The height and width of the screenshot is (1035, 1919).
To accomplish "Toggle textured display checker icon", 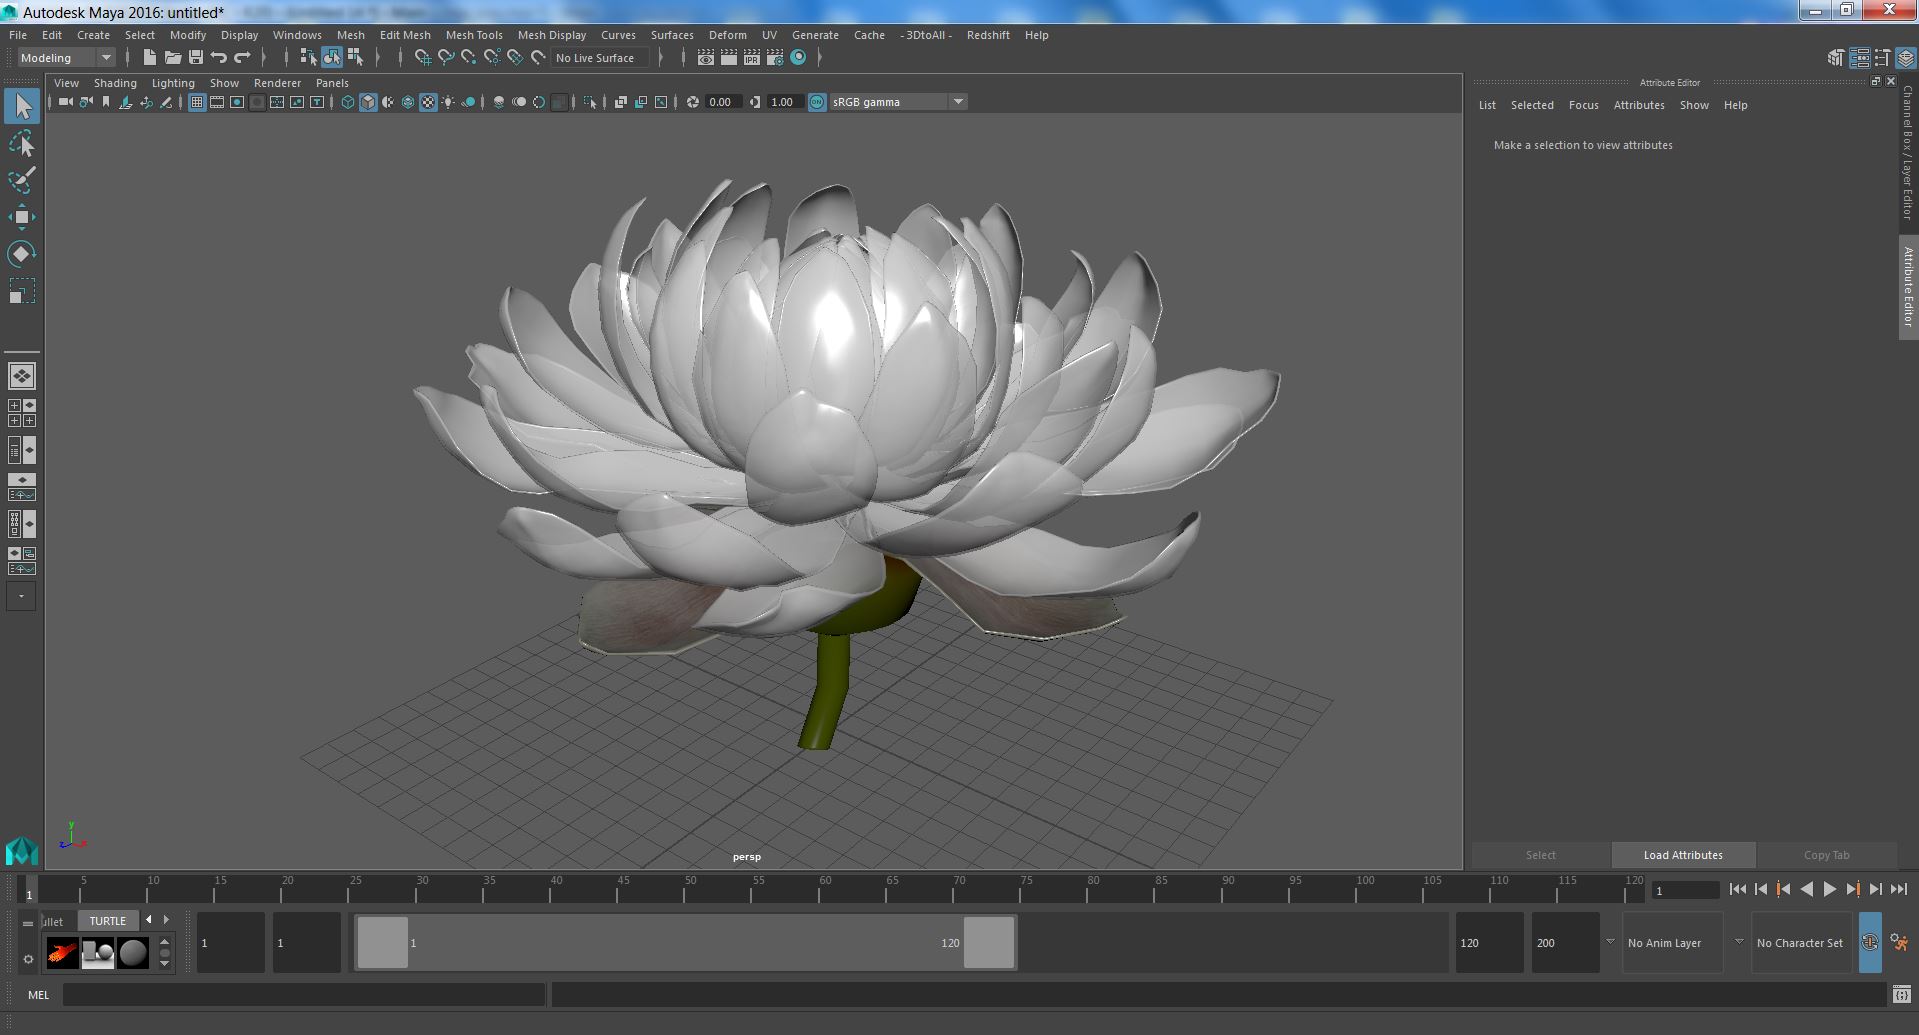I will (428, 102).
